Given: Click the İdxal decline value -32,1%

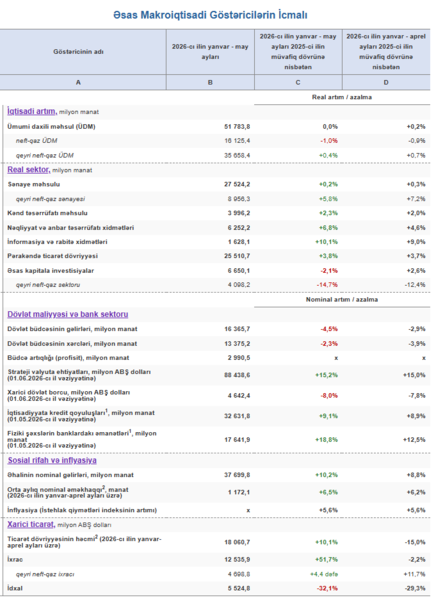Looking at the screenshot, I should point(327,588).
